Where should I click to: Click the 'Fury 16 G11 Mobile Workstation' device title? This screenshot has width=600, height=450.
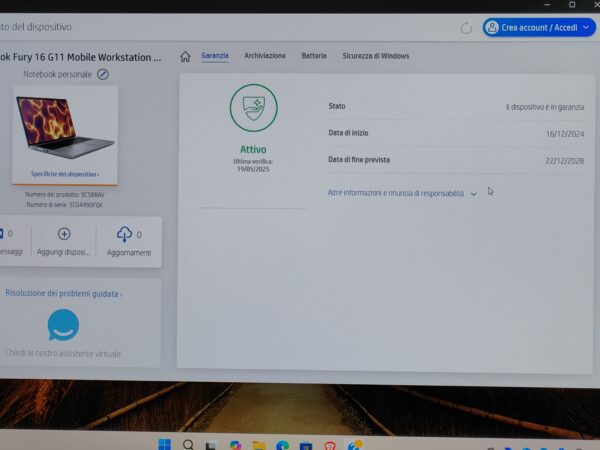click(x=80, y=57)
